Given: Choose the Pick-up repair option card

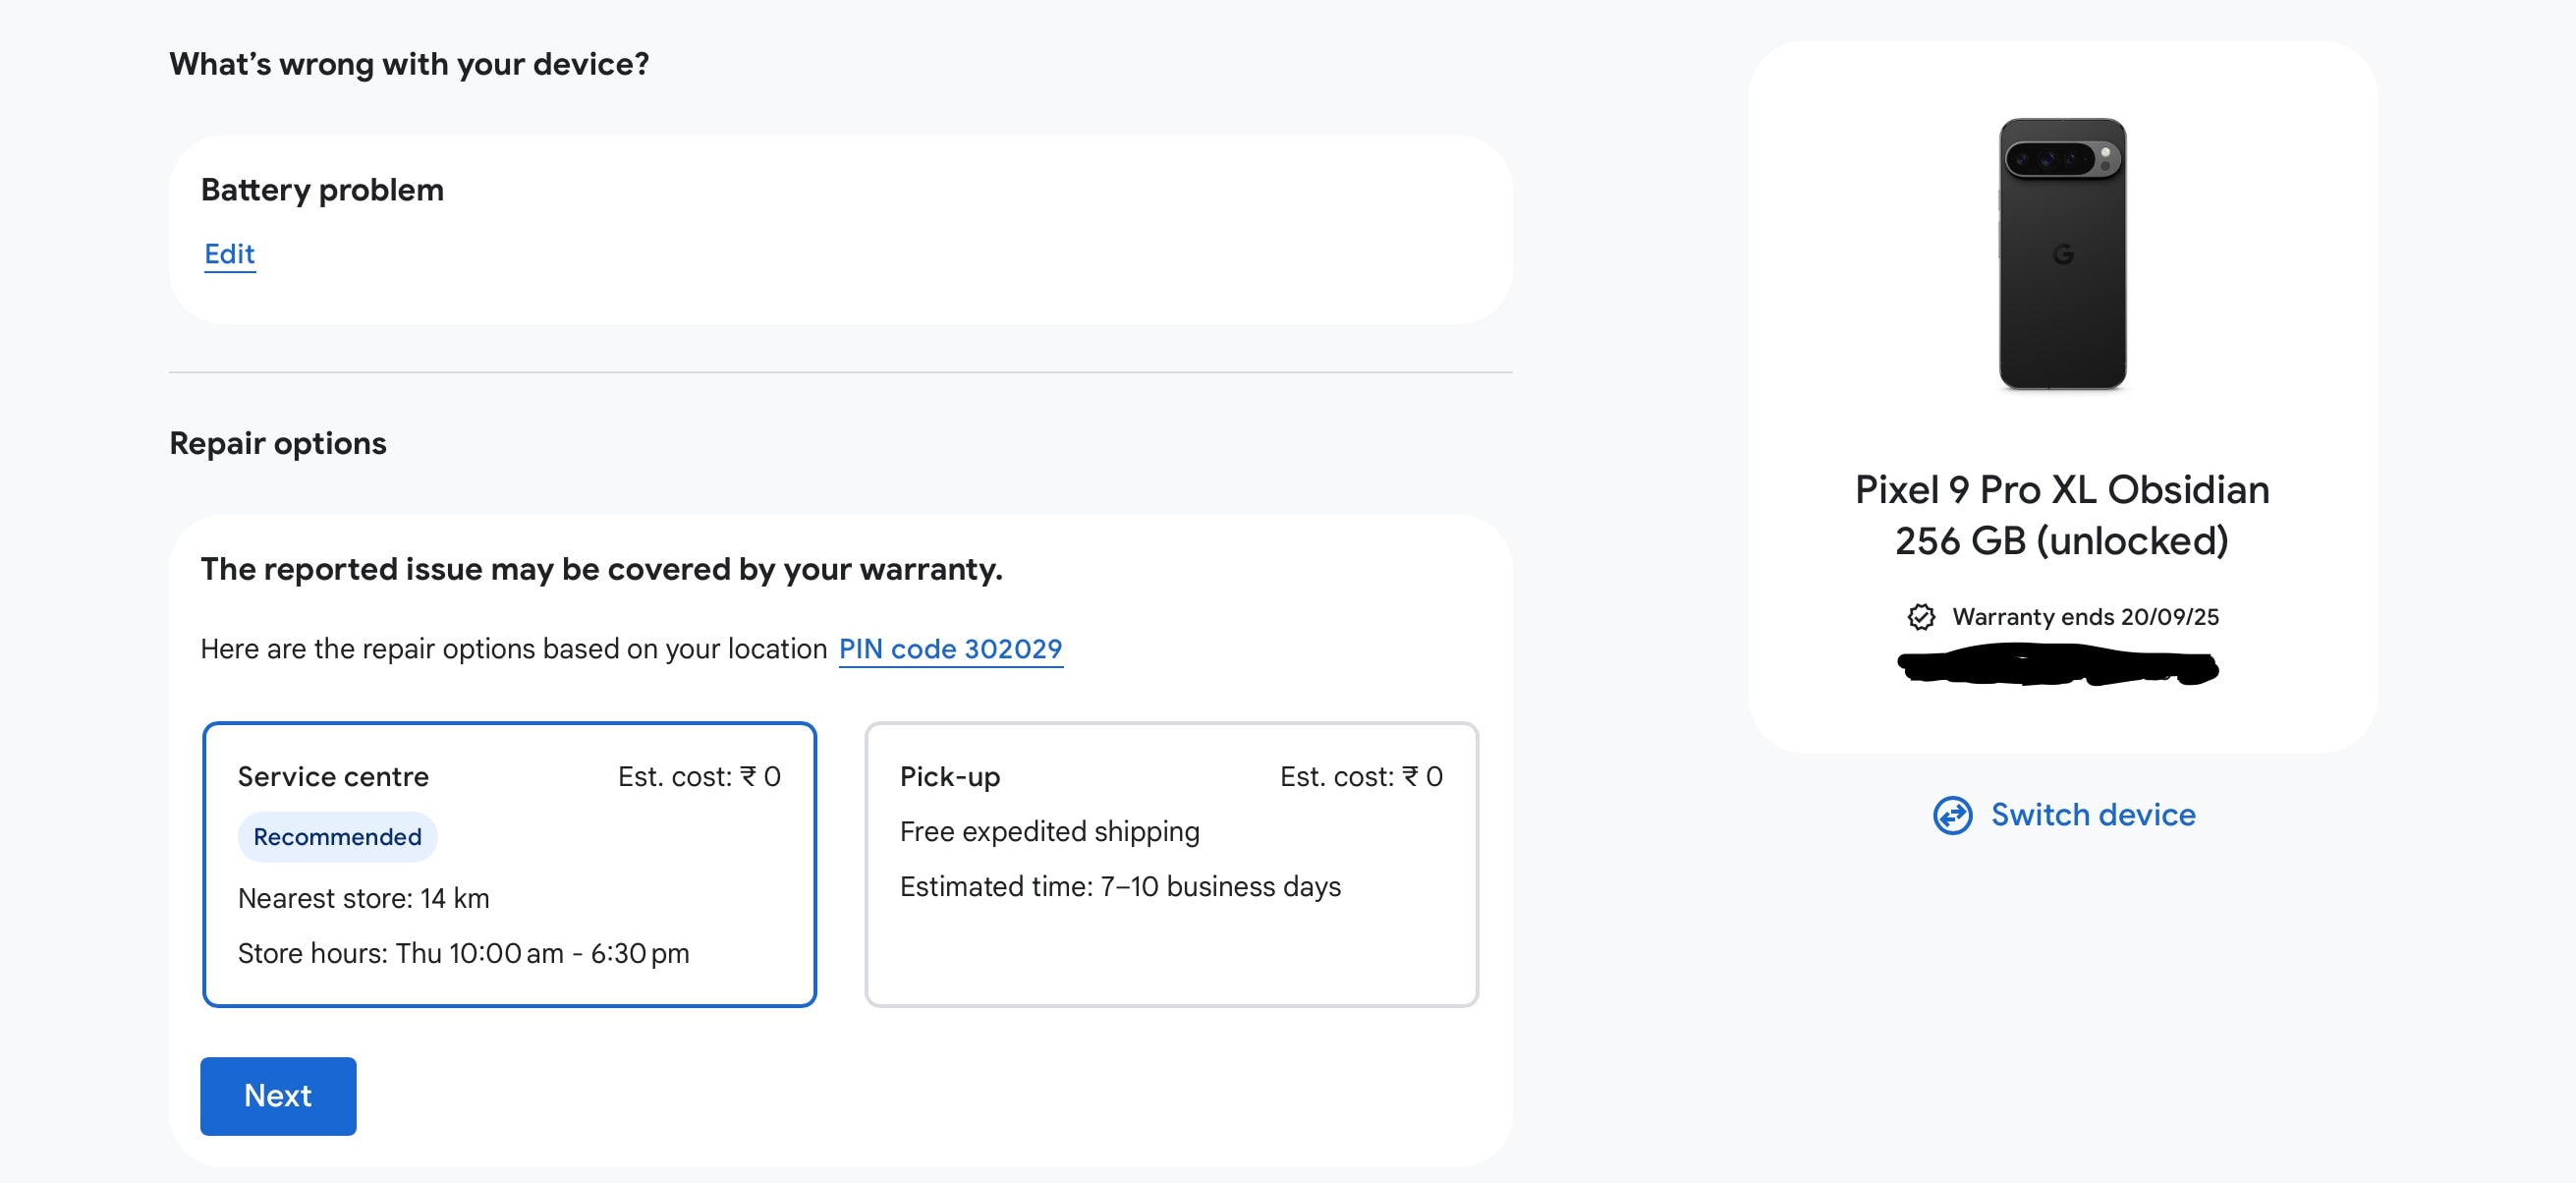Looking at the screenshot, I should (1171, 864).
